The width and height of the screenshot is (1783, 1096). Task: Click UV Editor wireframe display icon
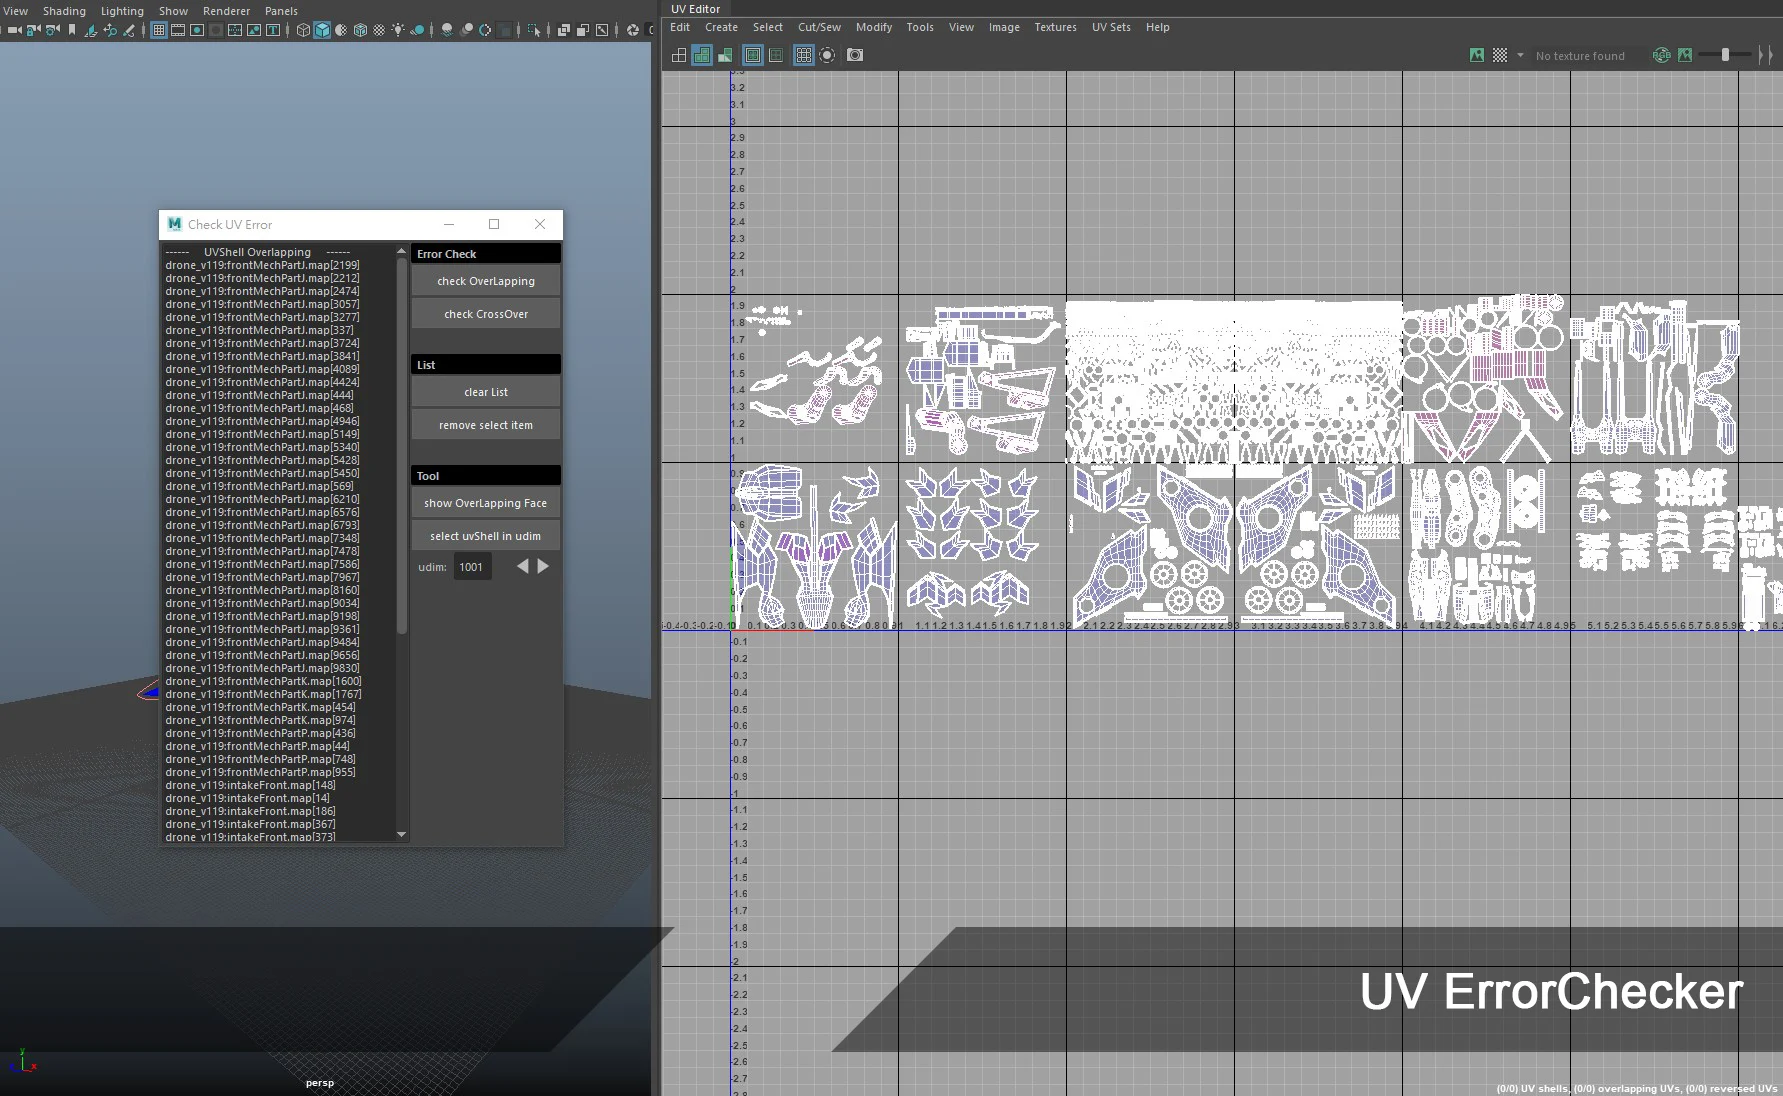[679, 55]
